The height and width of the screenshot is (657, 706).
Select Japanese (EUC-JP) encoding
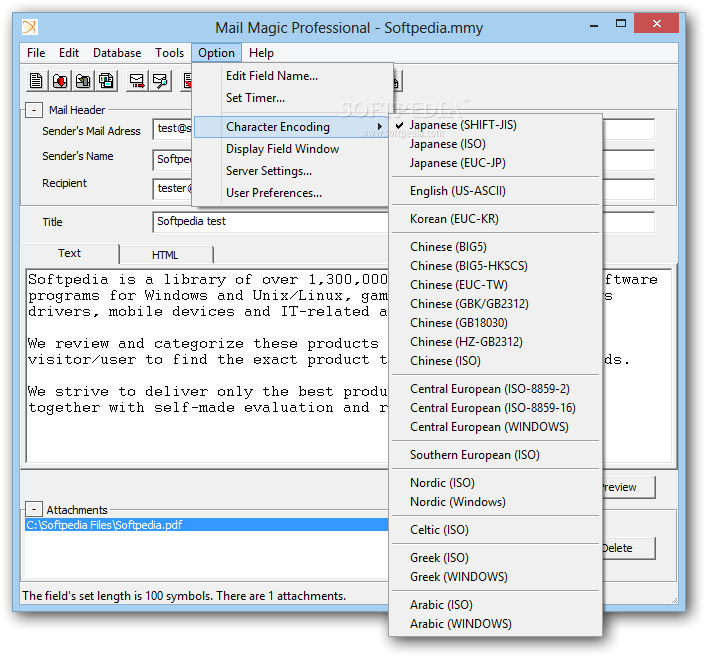click(x=496, y=163)
